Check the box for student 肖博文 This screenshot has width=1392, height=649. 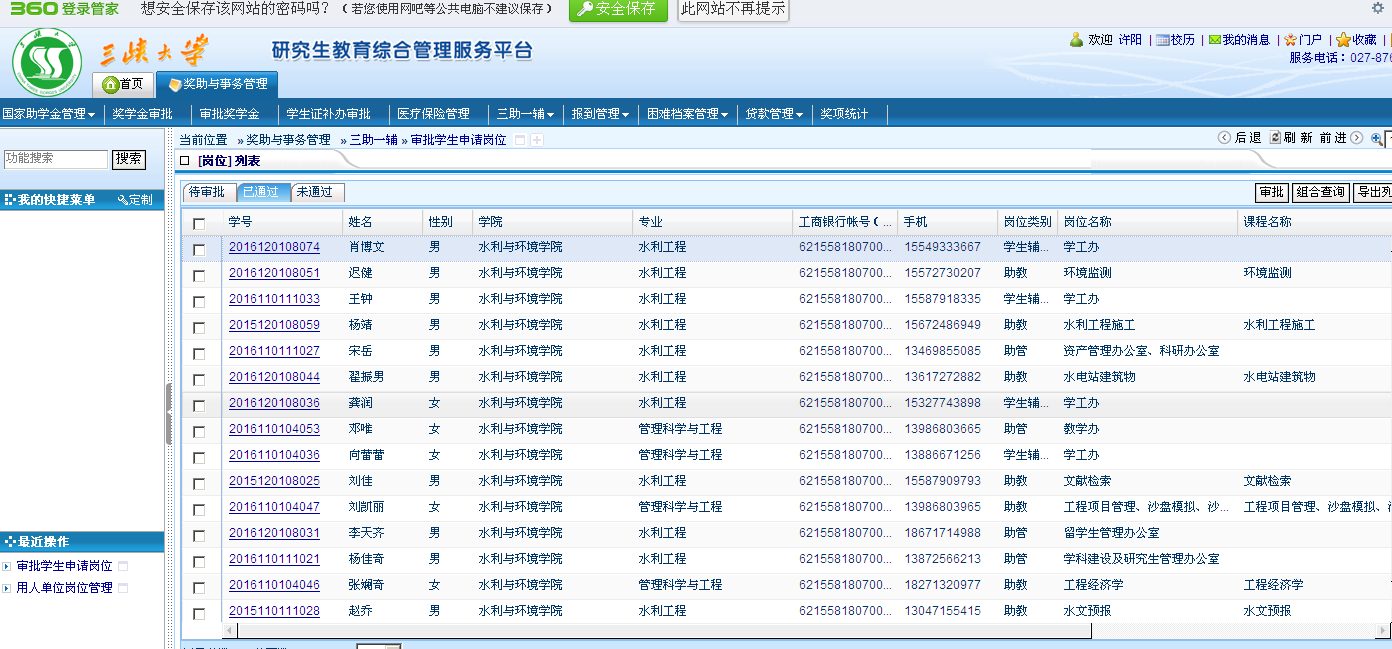click(x=199, y=249)
